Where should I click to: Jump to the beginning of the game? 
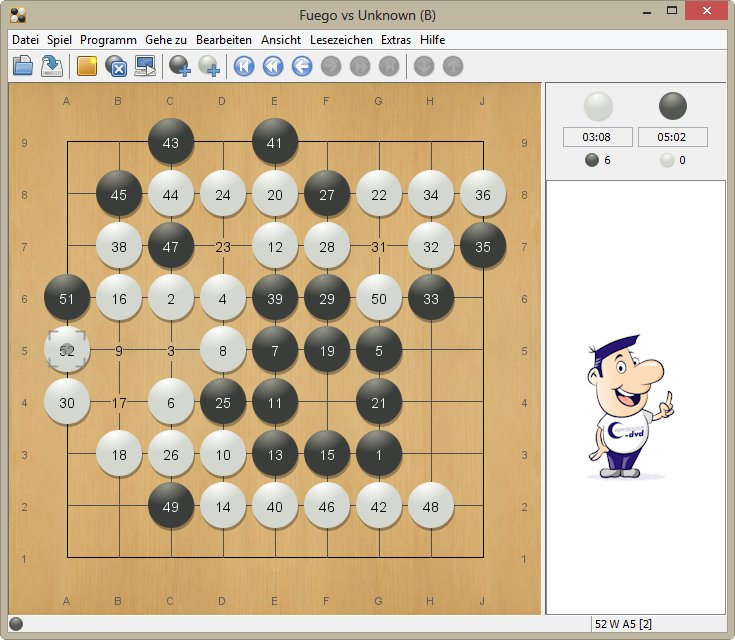click(x=243, y=66)
